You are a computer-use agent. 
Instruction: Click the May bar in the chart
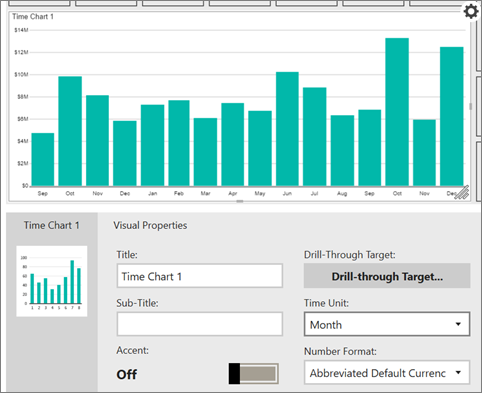(260, 148)
